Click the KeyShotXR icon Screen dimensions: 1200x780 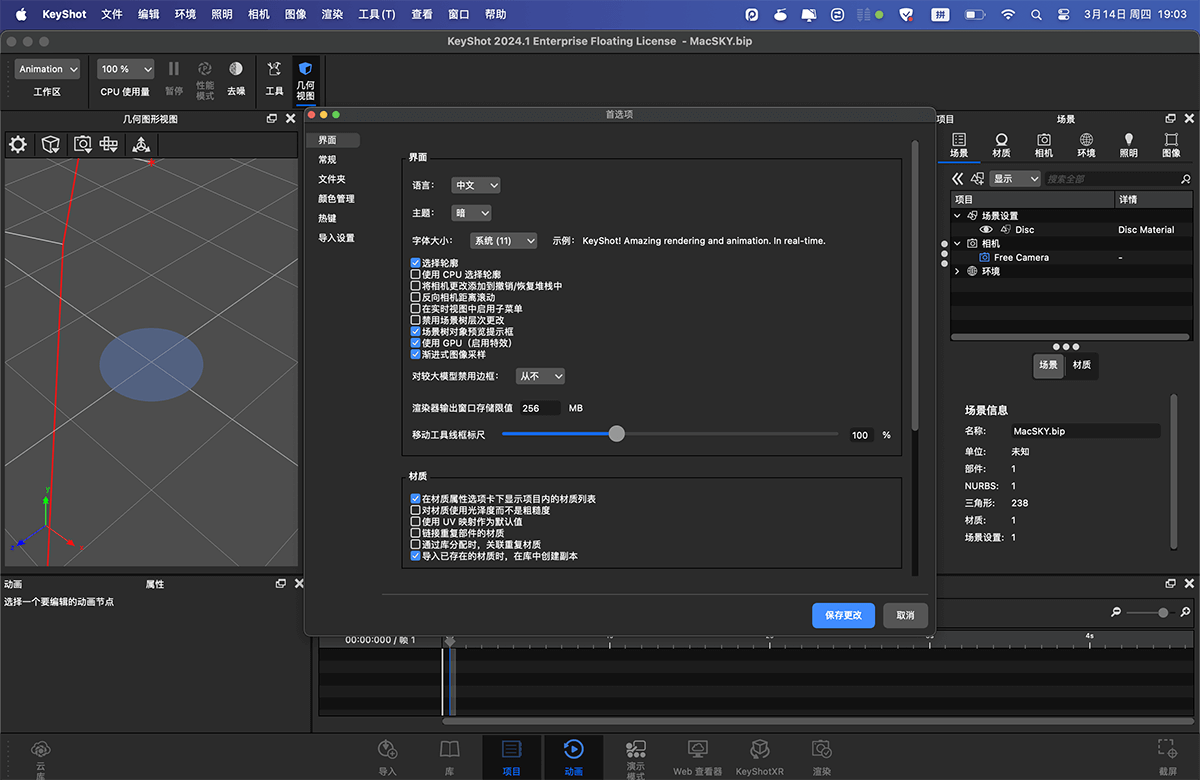pos(759,750)
